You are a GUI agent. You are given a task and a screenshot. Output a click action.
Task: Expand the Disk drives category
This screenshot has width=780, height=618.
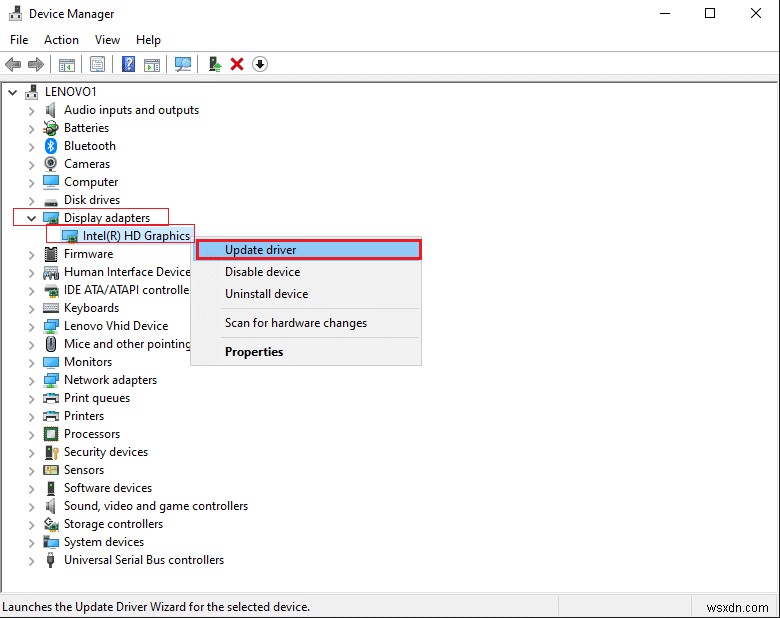[31, 201]
